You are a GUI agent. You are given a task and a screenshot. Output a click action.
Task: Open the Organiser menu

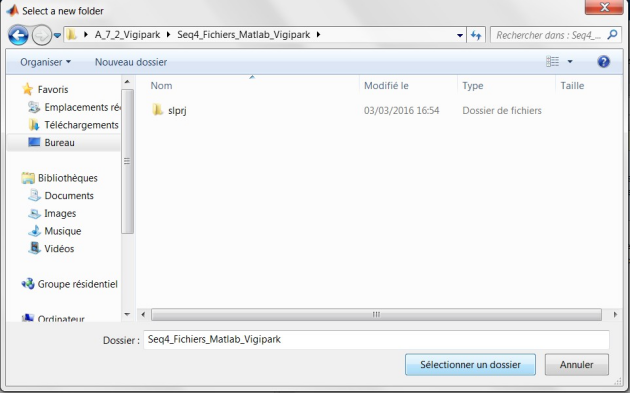click(45, 62)
